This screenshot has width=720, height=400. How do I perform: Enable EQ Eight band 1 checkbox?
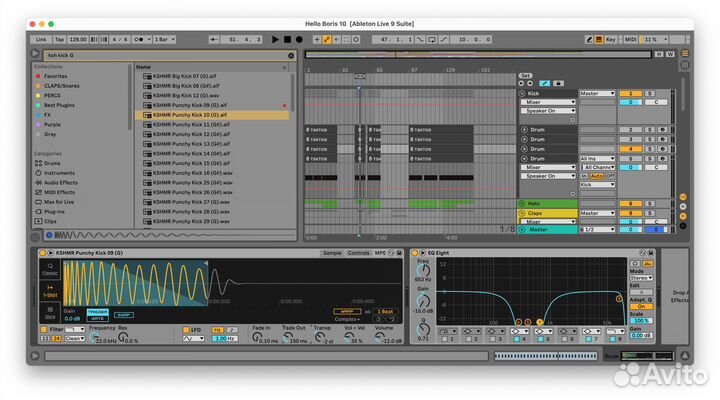(444, 339)
